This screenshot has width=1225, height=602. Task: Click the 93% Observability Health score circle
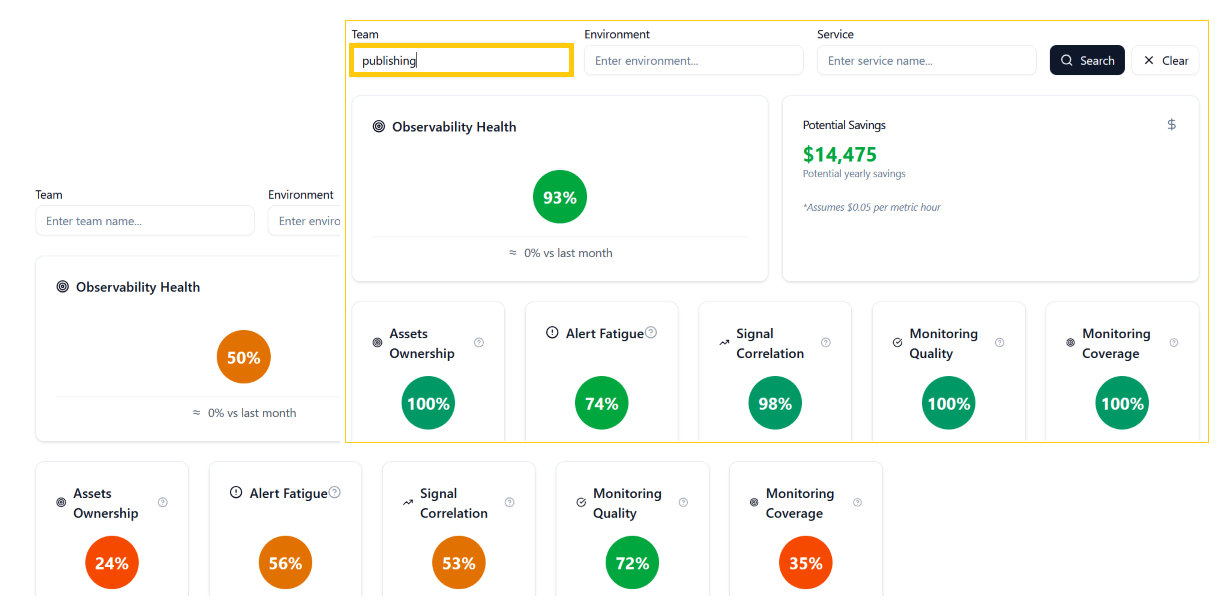coord(560,198)
